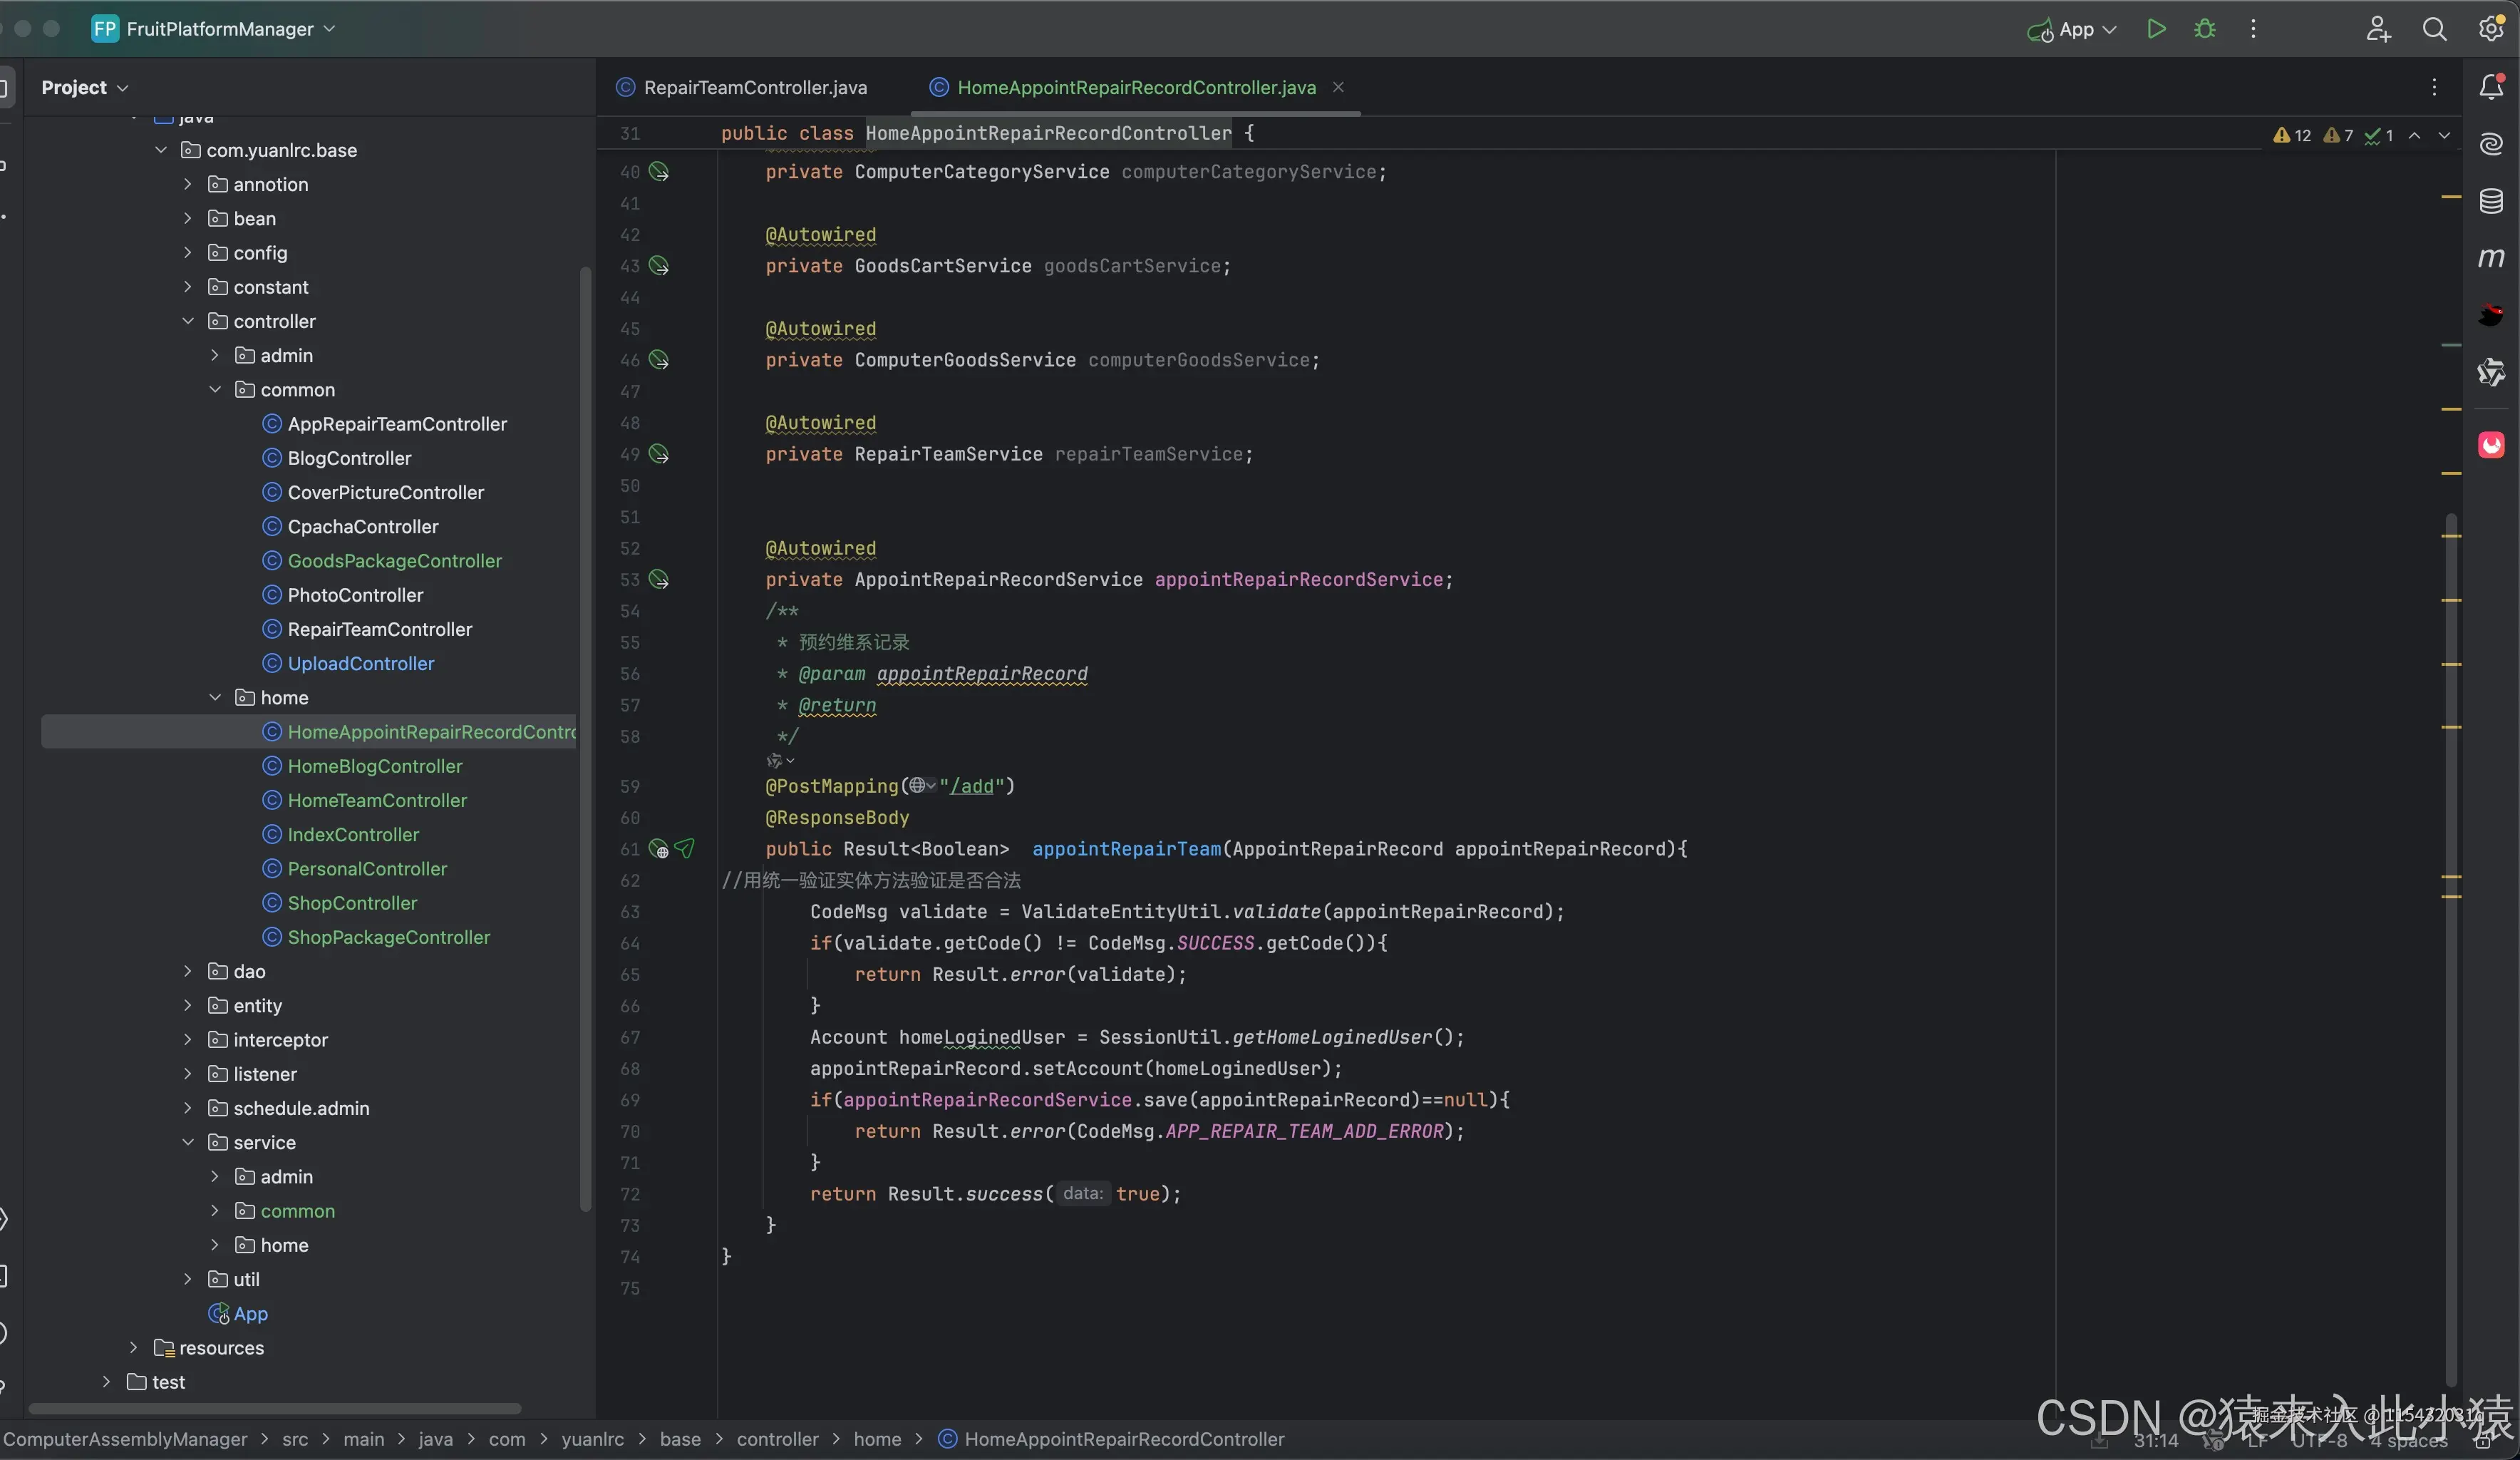This screenshot has height=1460, width=2520.
Task: Open Search Everywhere magnifier icon
Action: coord(2434,29)
